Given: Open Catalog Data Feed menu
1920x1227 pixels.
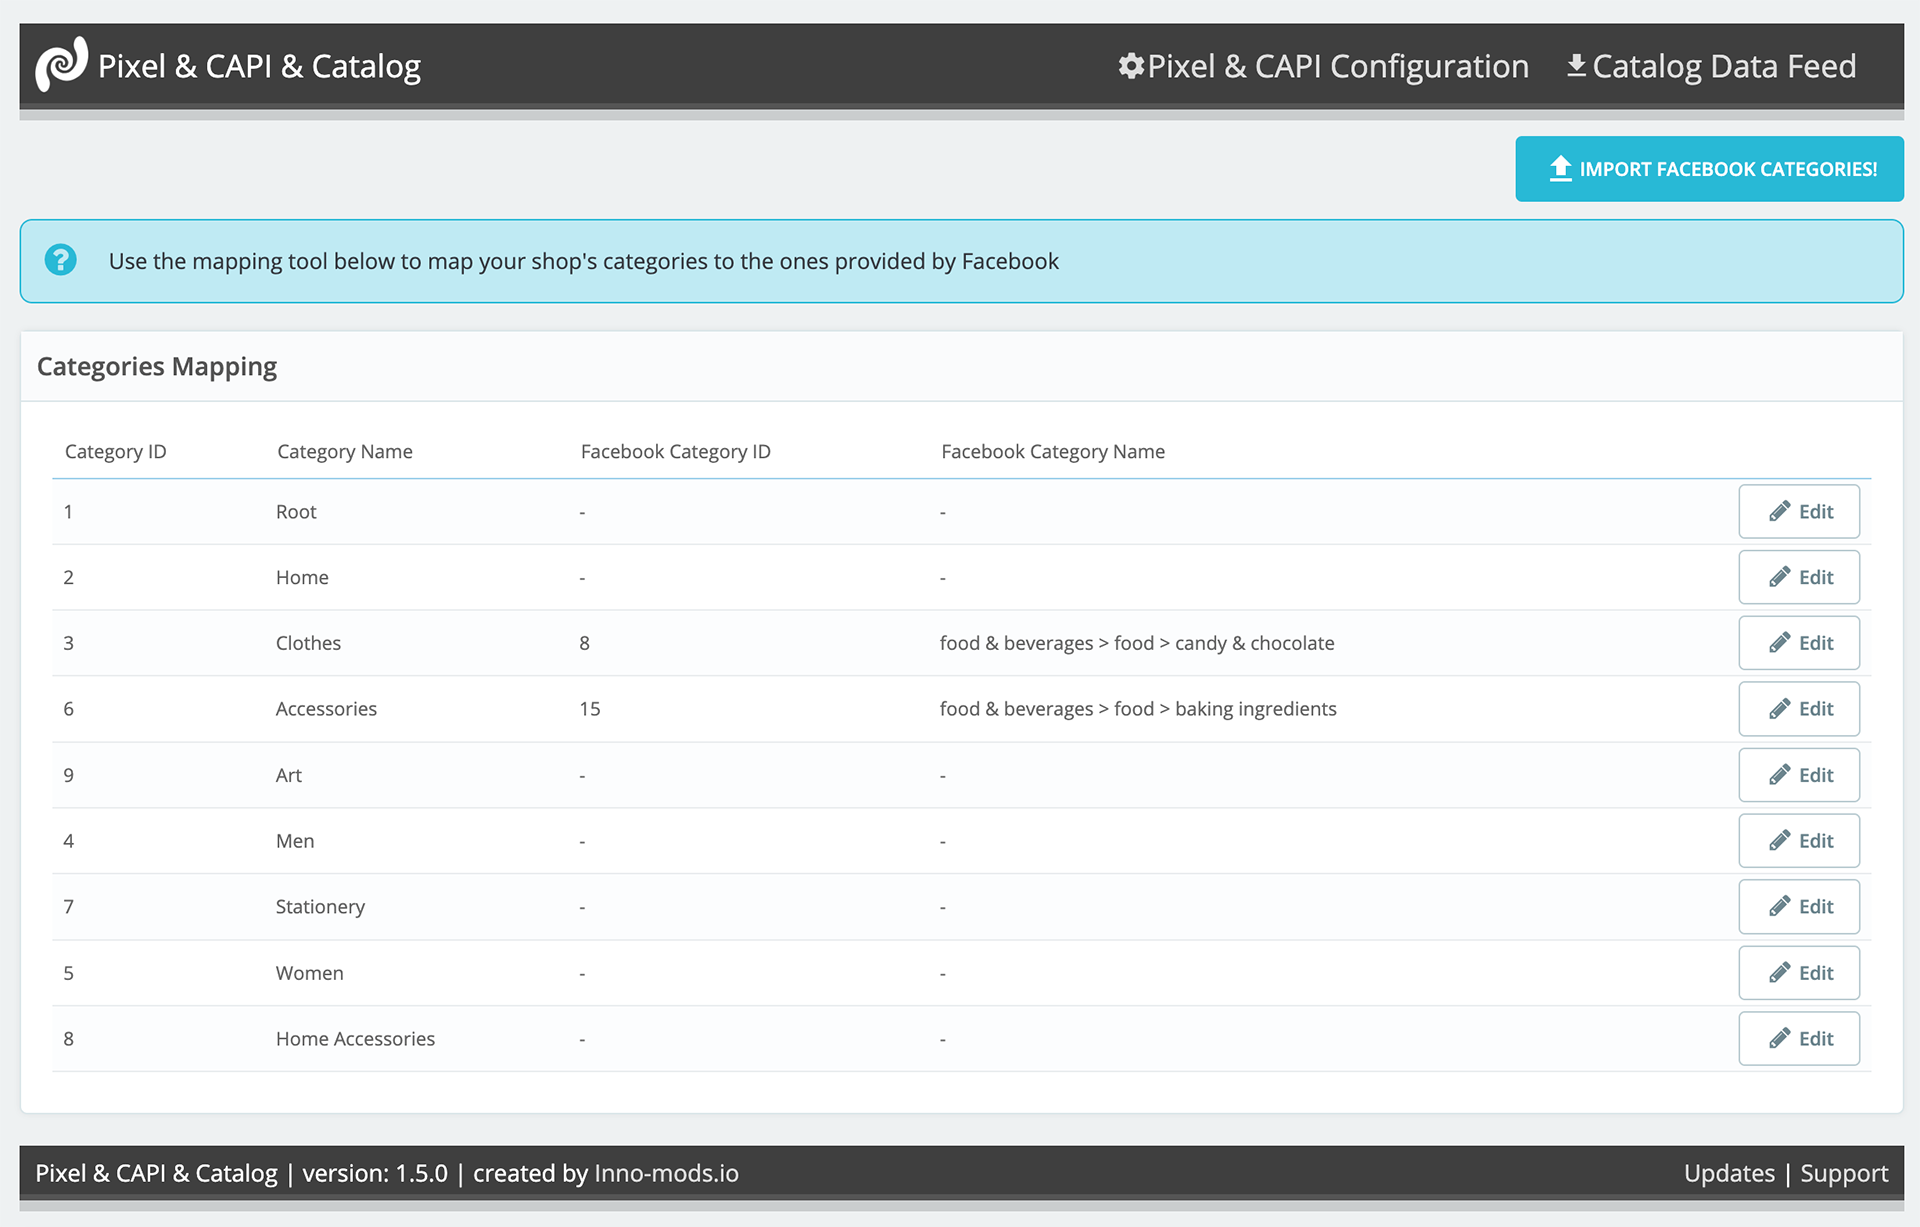Looking at the screenshot, I should (x=1723, y=66).
